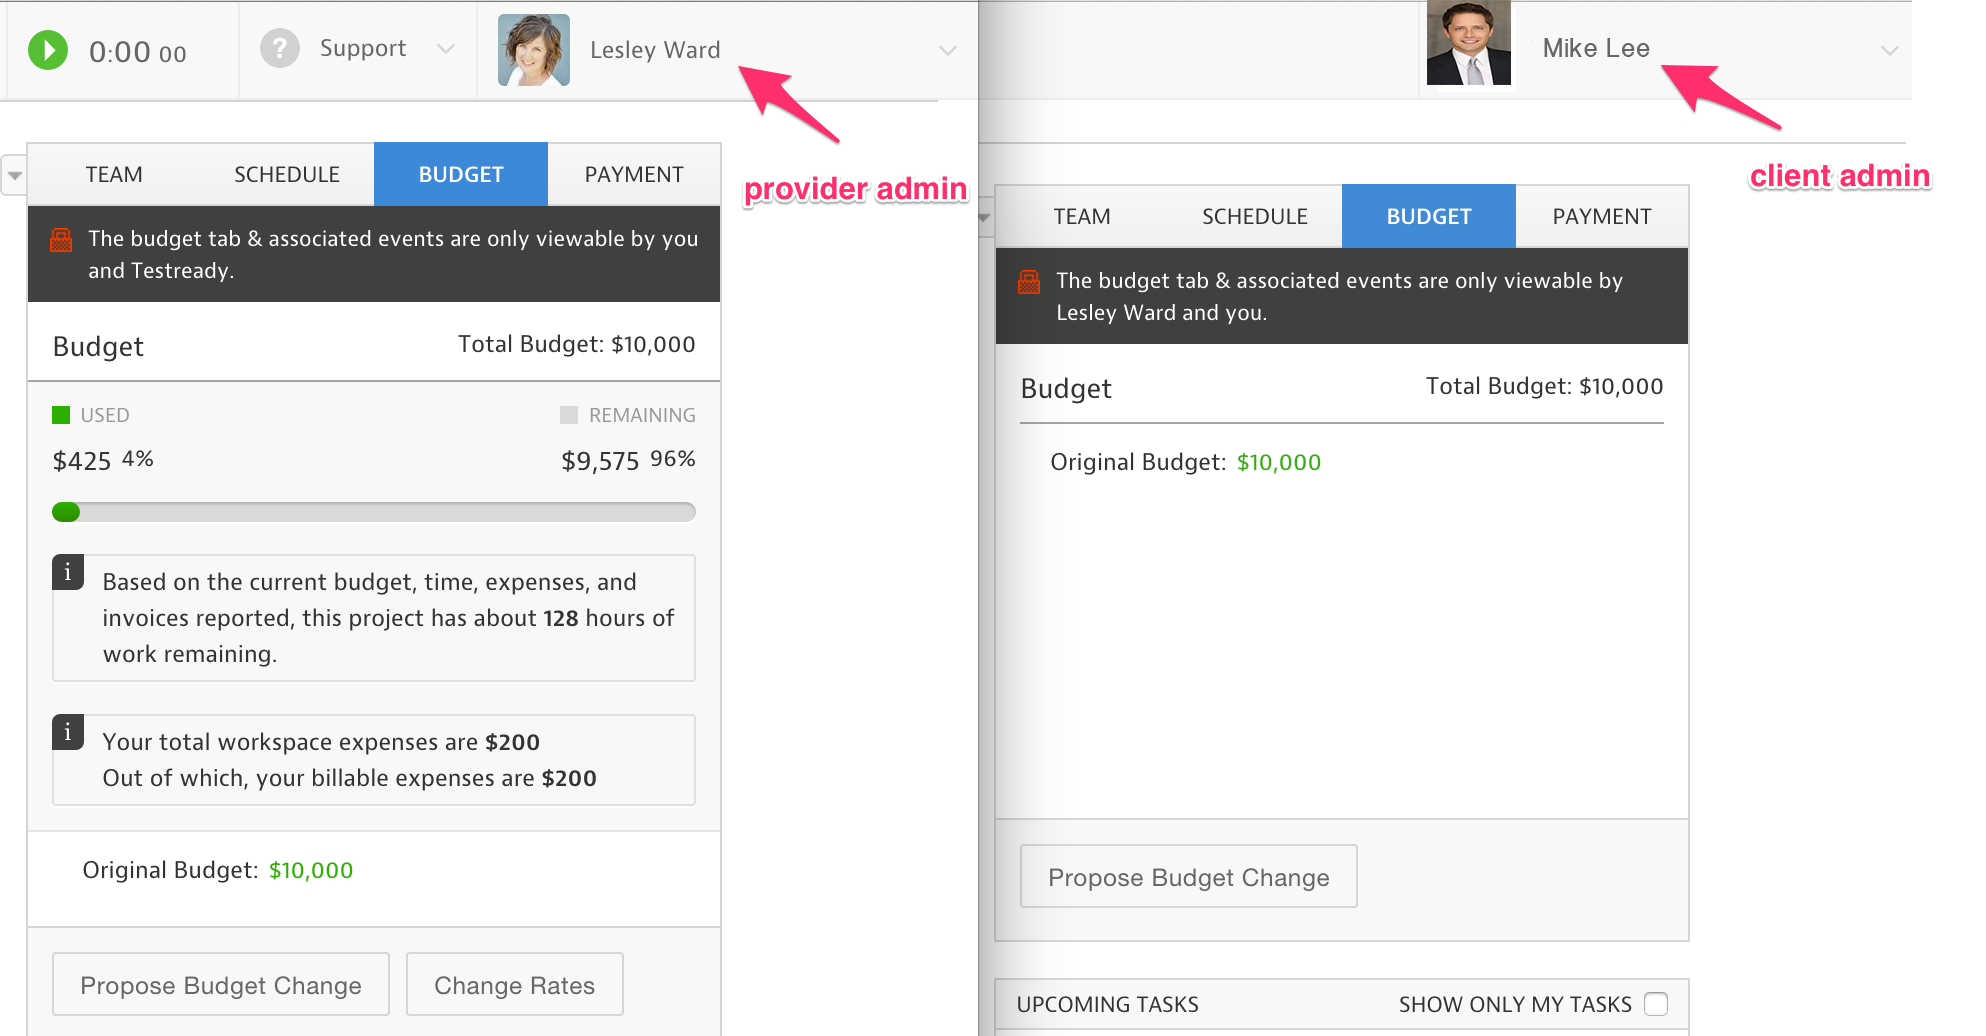Image resolution: width=1986 pixels, height=1036 pixels.
Task: Click Mike Lee's profile photo
Action: (1468, 45)
